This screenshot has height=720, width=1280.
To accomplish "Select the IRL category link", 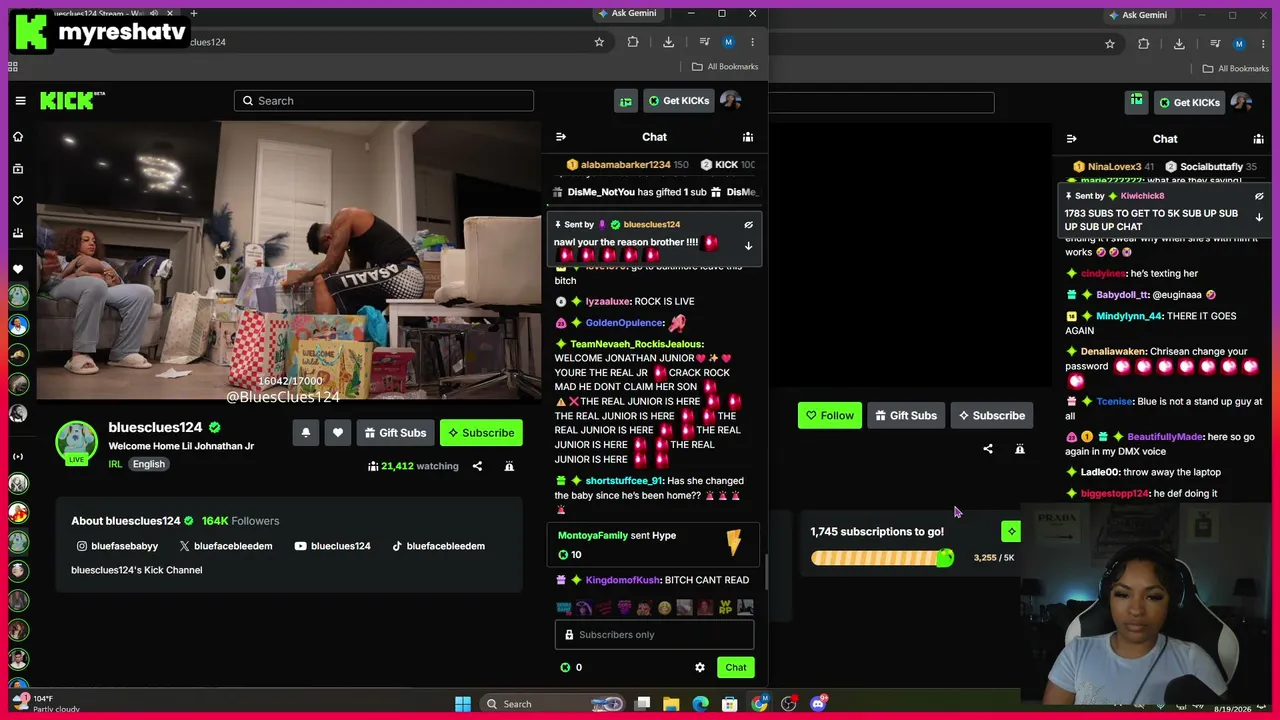I will [x=115, y=464].
